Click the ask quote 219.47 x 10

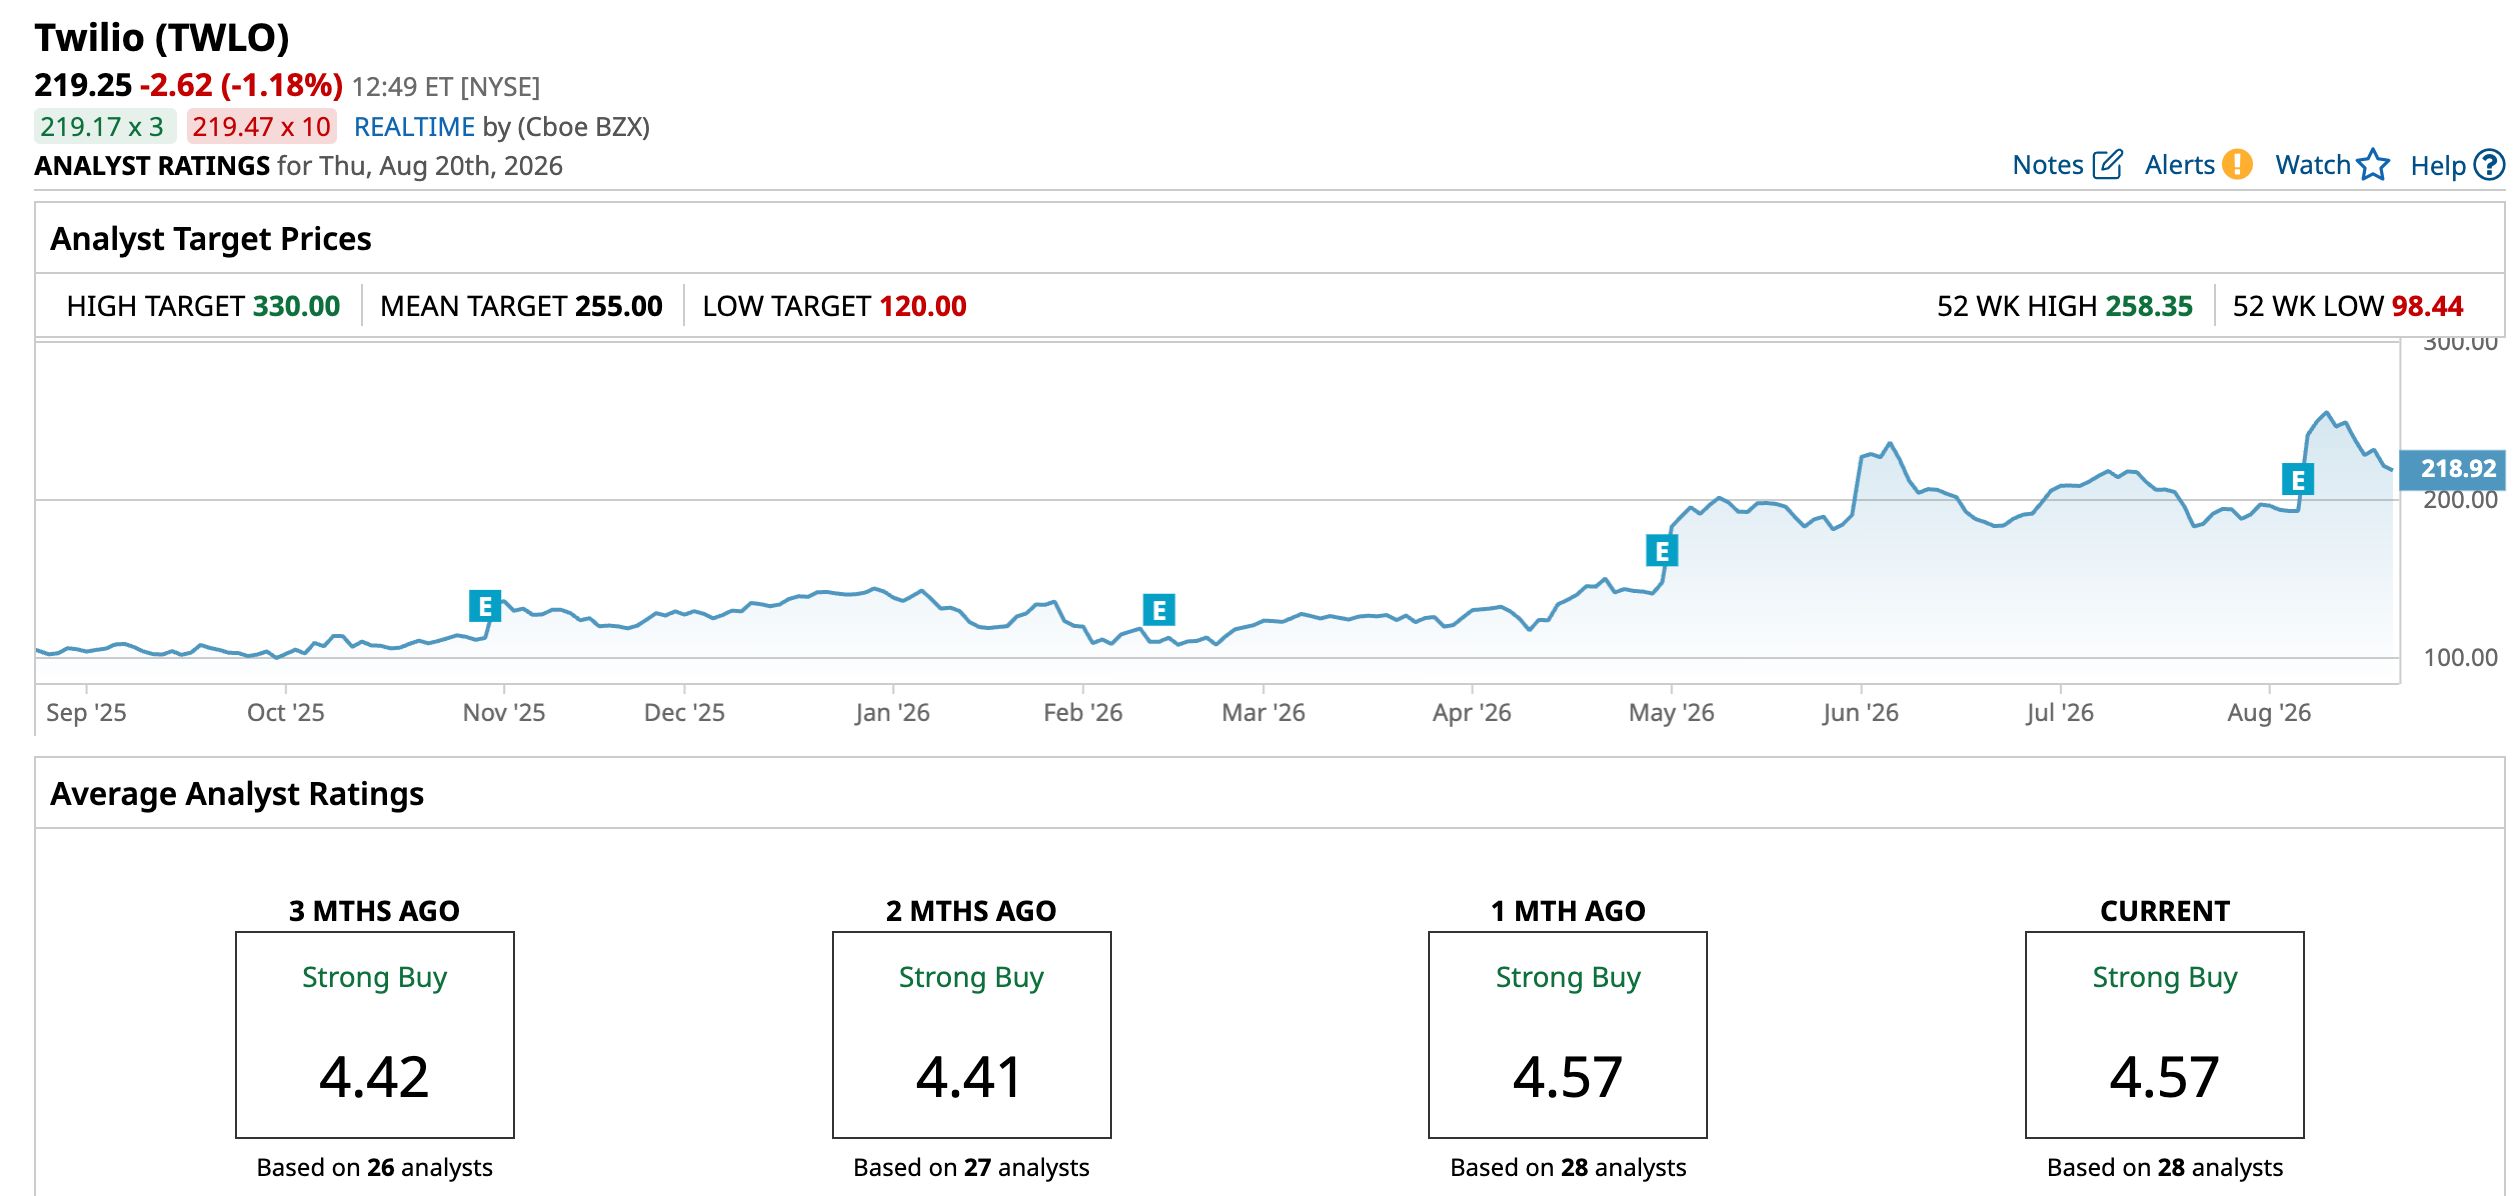261,127
